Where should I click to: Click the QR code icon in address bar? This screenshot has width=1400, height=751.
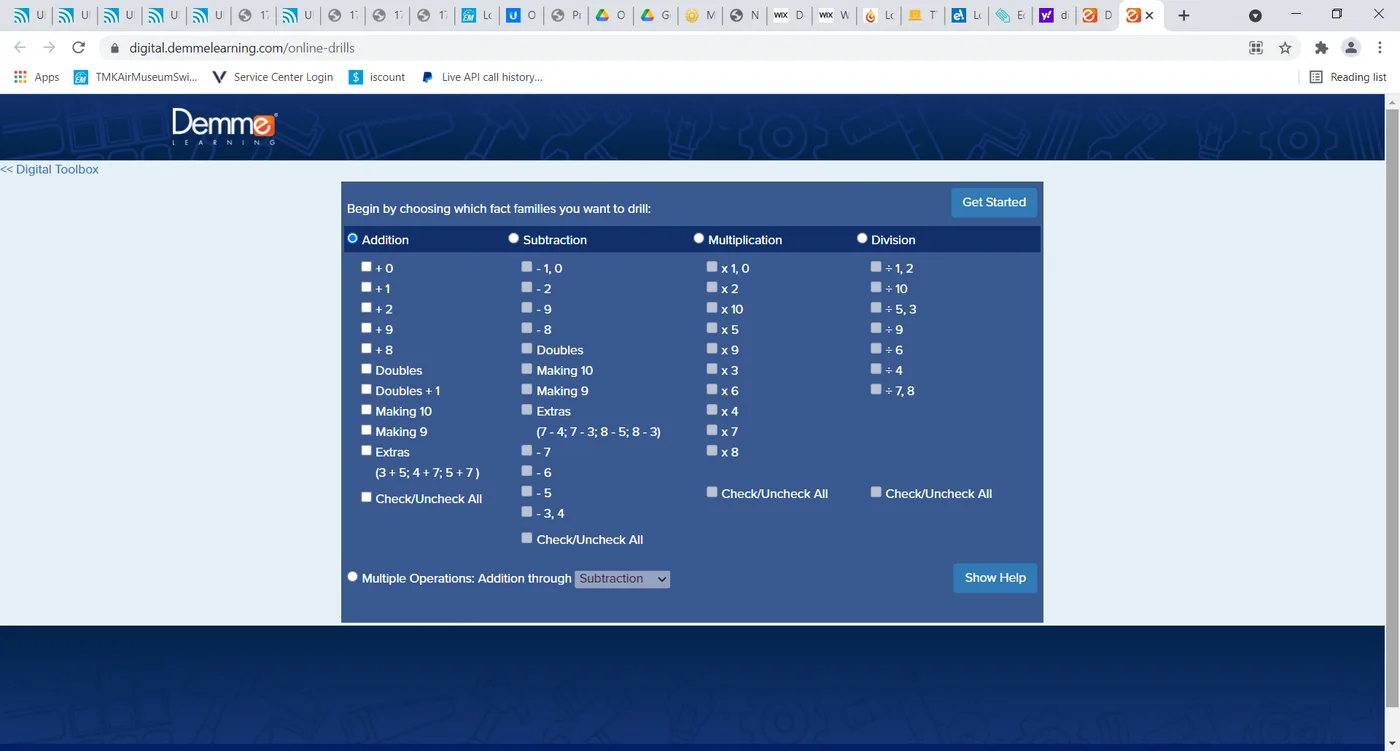tap(1256, 47)
